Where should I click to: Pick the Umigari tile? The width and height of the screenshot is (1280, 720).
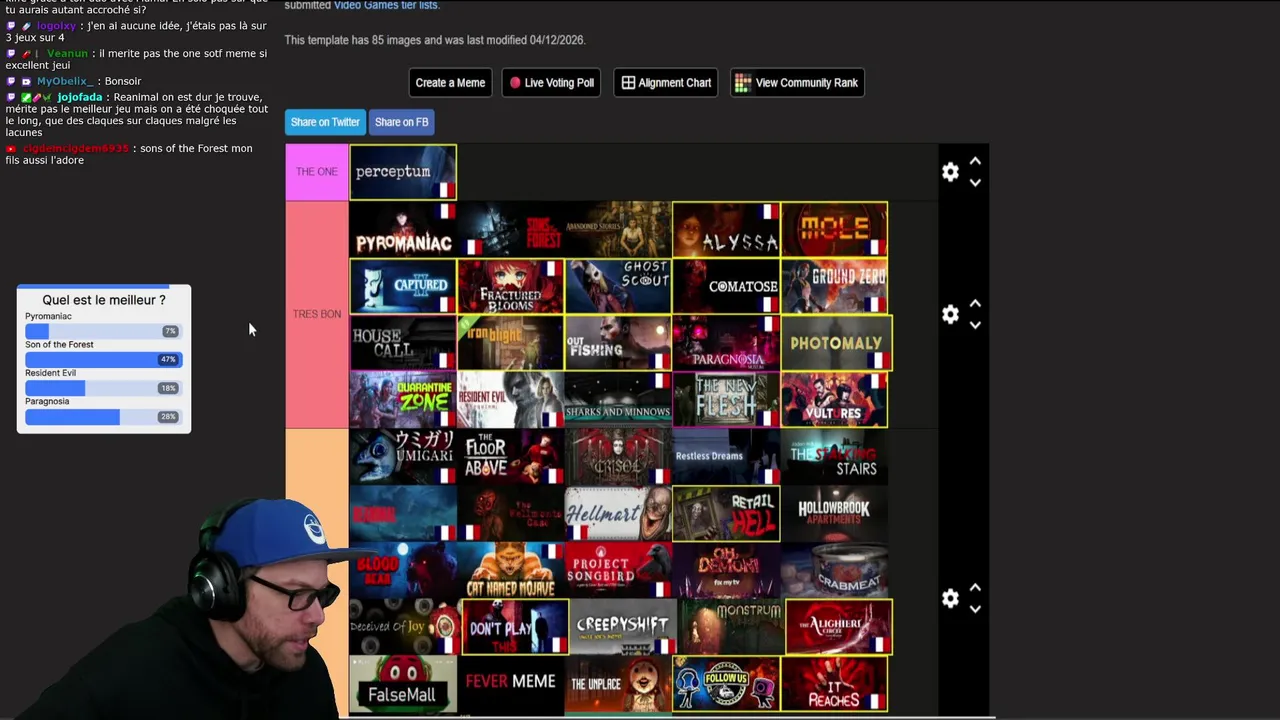tap(403, 457)
